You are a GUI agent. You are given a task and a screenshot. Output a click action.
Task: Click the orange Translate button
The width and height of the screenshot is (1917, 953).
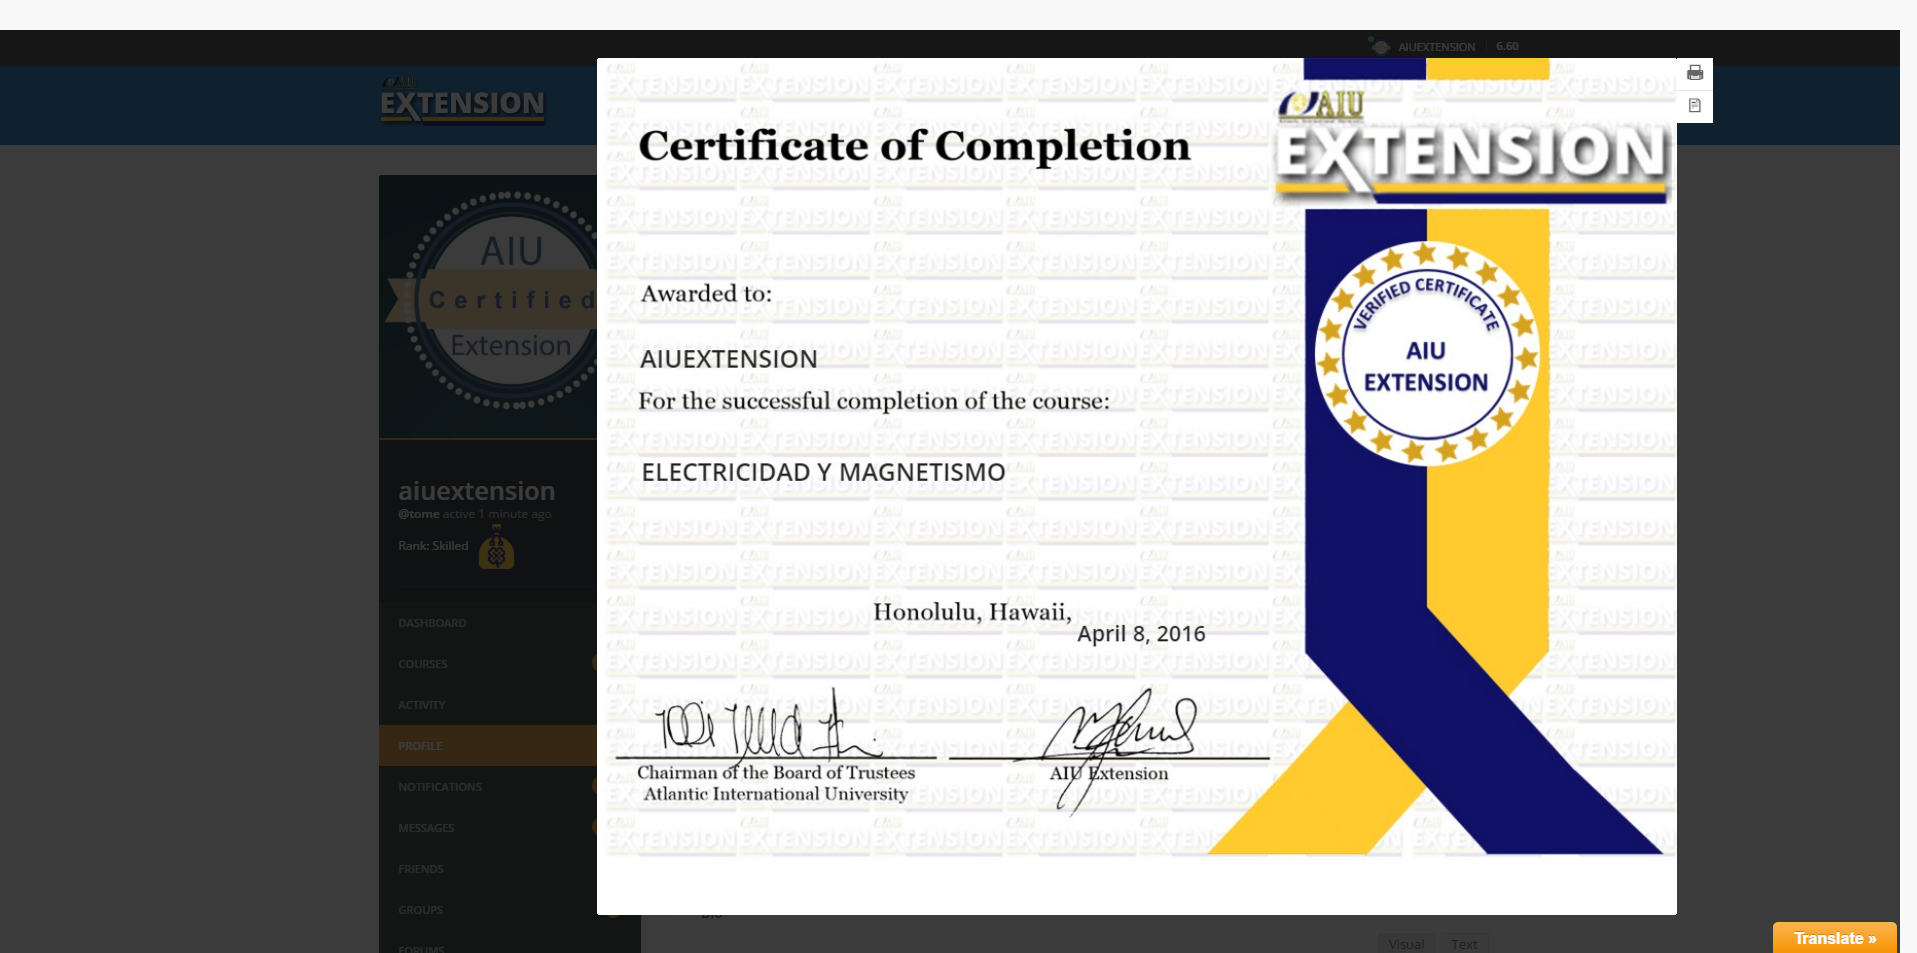pos(1834,938)
